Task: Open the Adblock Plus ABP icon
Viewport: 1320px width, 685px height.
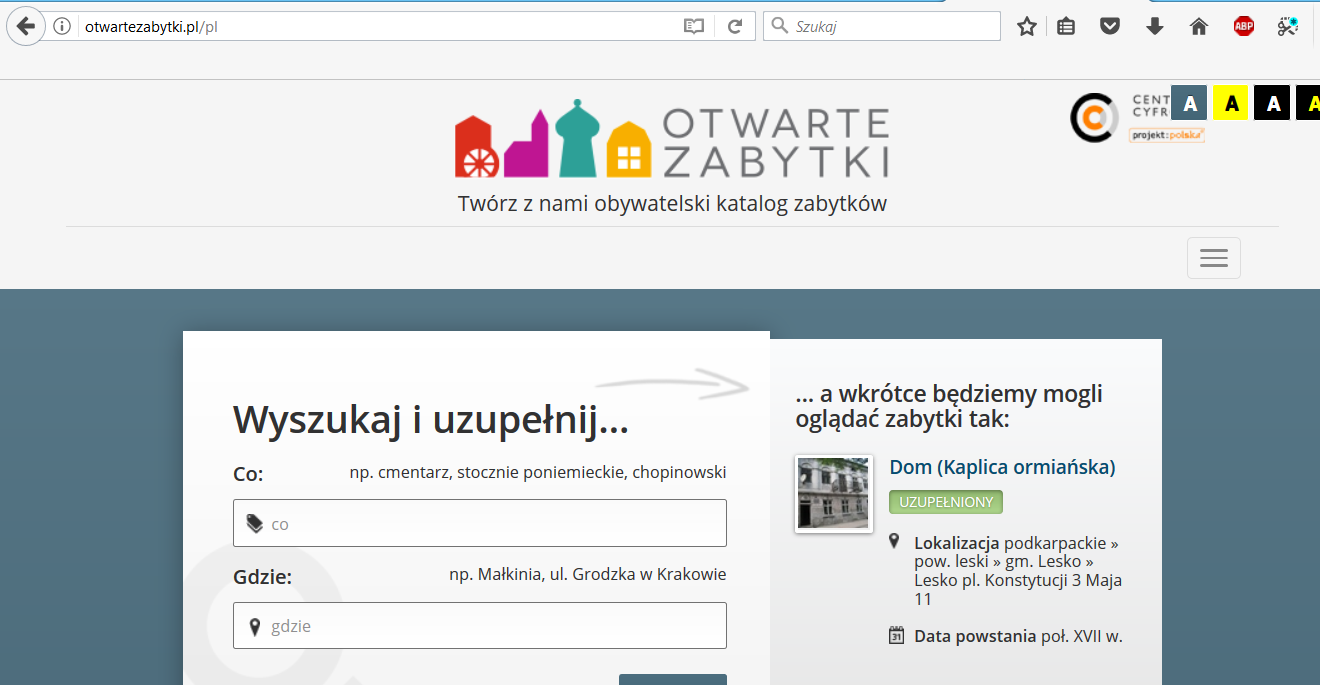Action: point(1243,27)
